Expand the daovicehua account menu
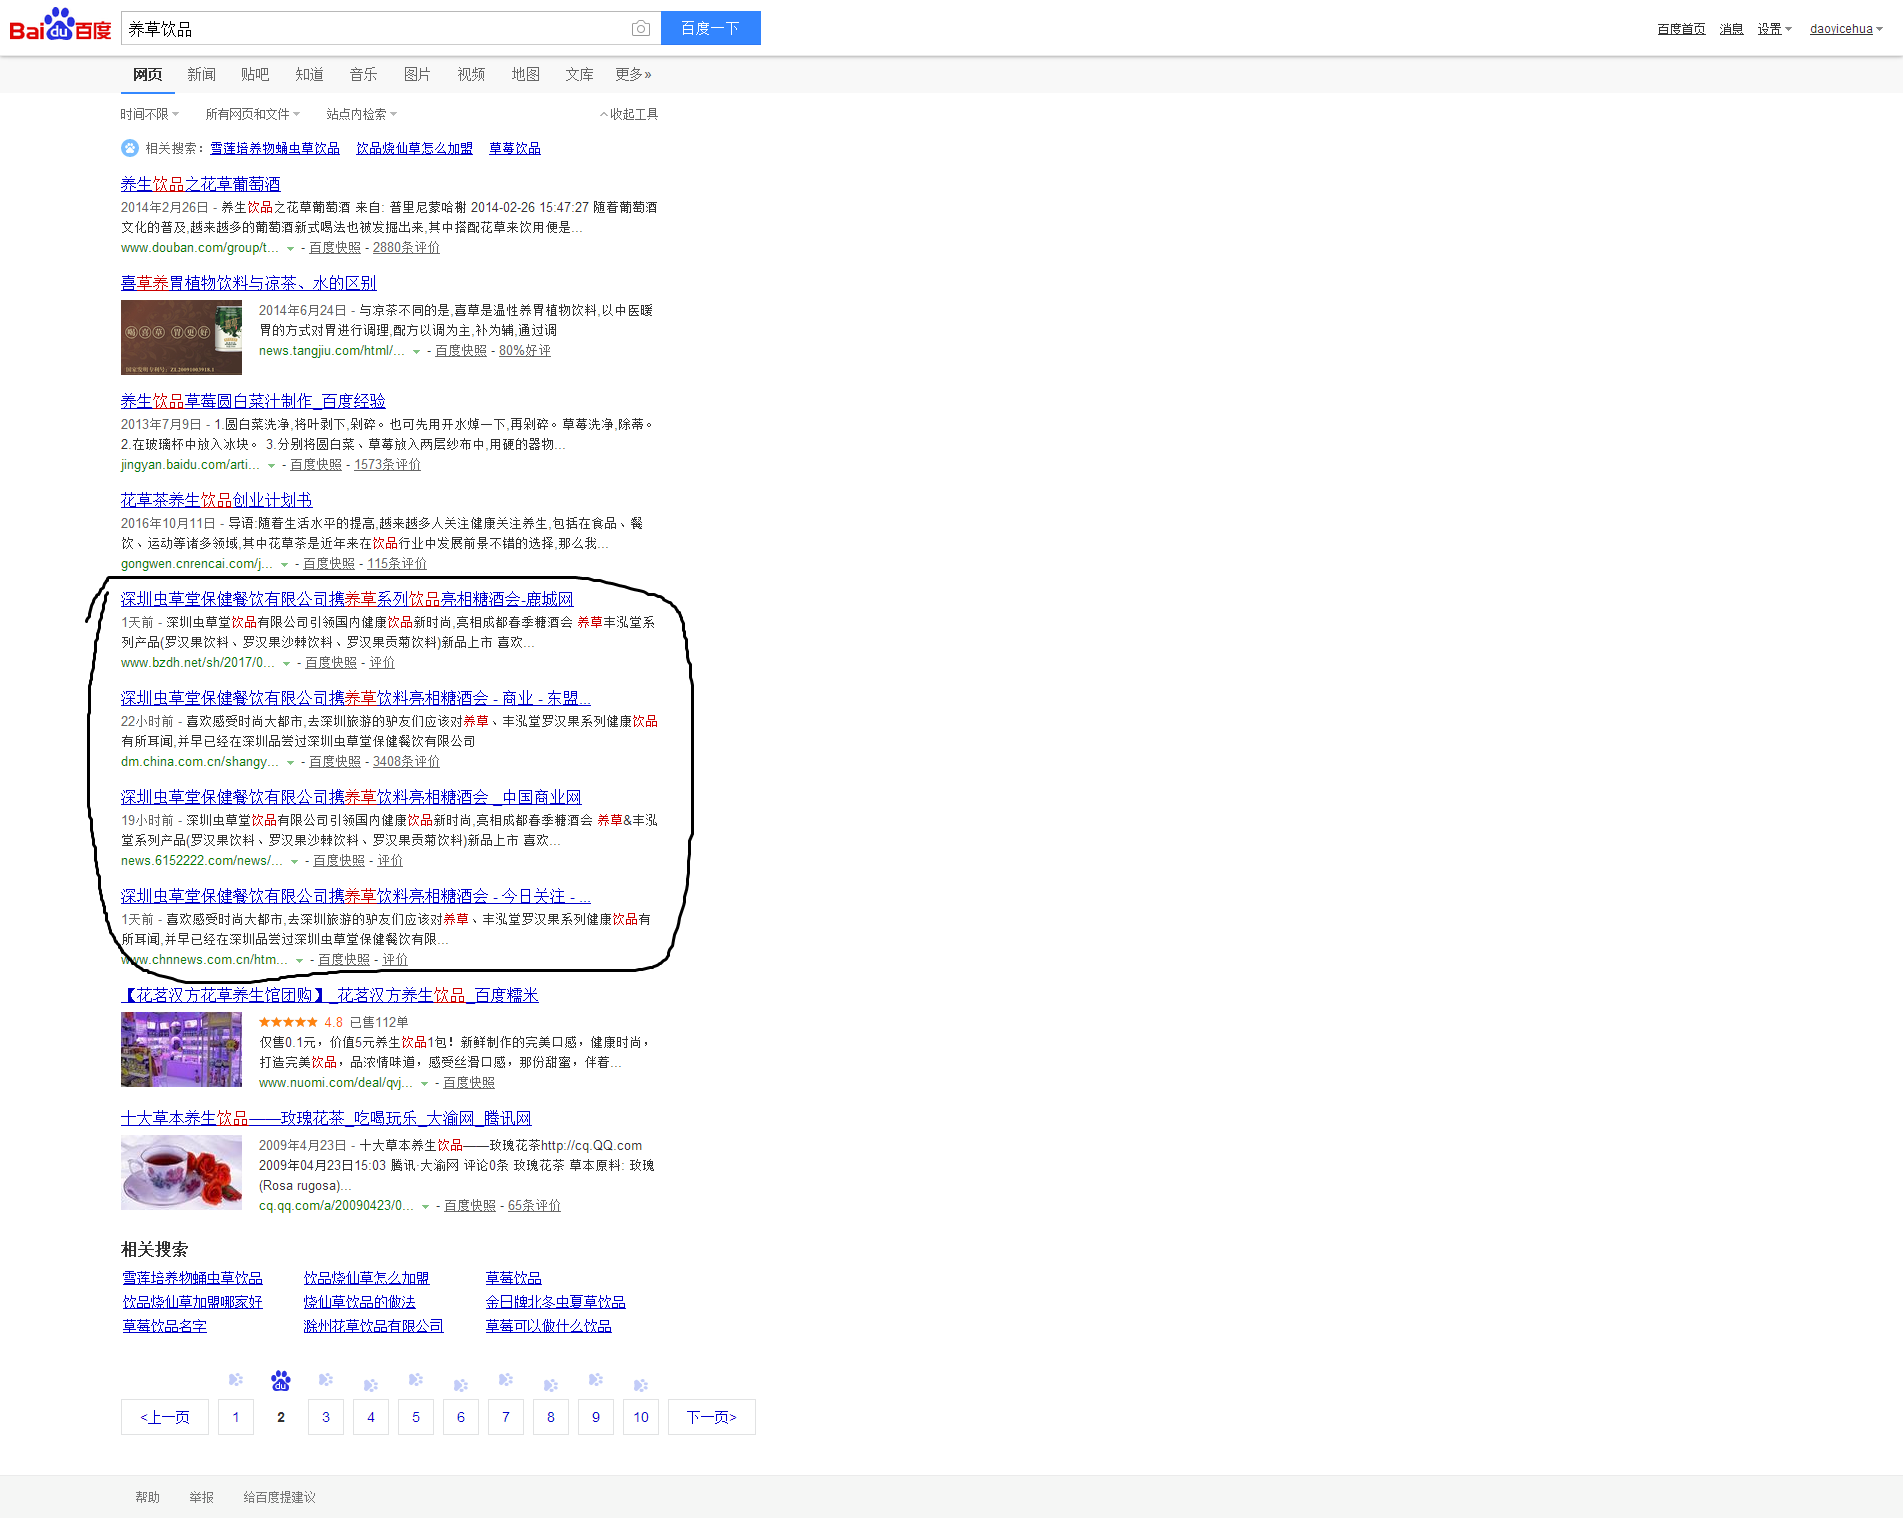 [x=1846, y=29]
